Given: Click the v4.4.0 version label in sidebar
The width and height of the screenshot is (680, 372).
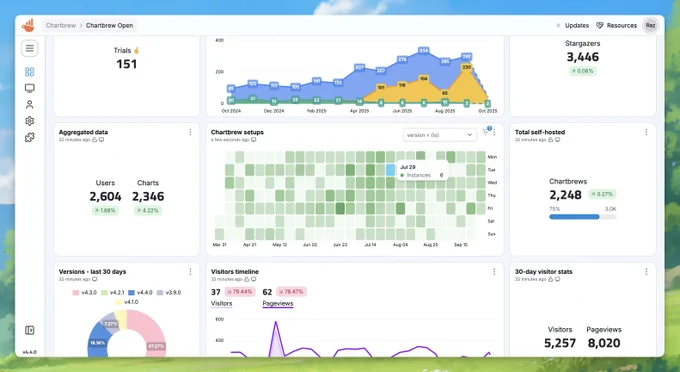Looking at the screenshot, I should (29, 352).
